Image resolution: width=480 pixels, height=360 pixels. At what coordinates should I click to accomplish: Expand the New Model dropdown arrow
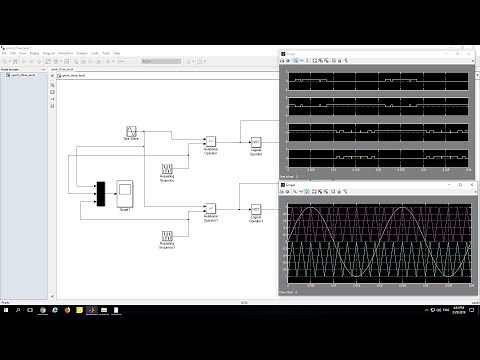coord(9,61)
